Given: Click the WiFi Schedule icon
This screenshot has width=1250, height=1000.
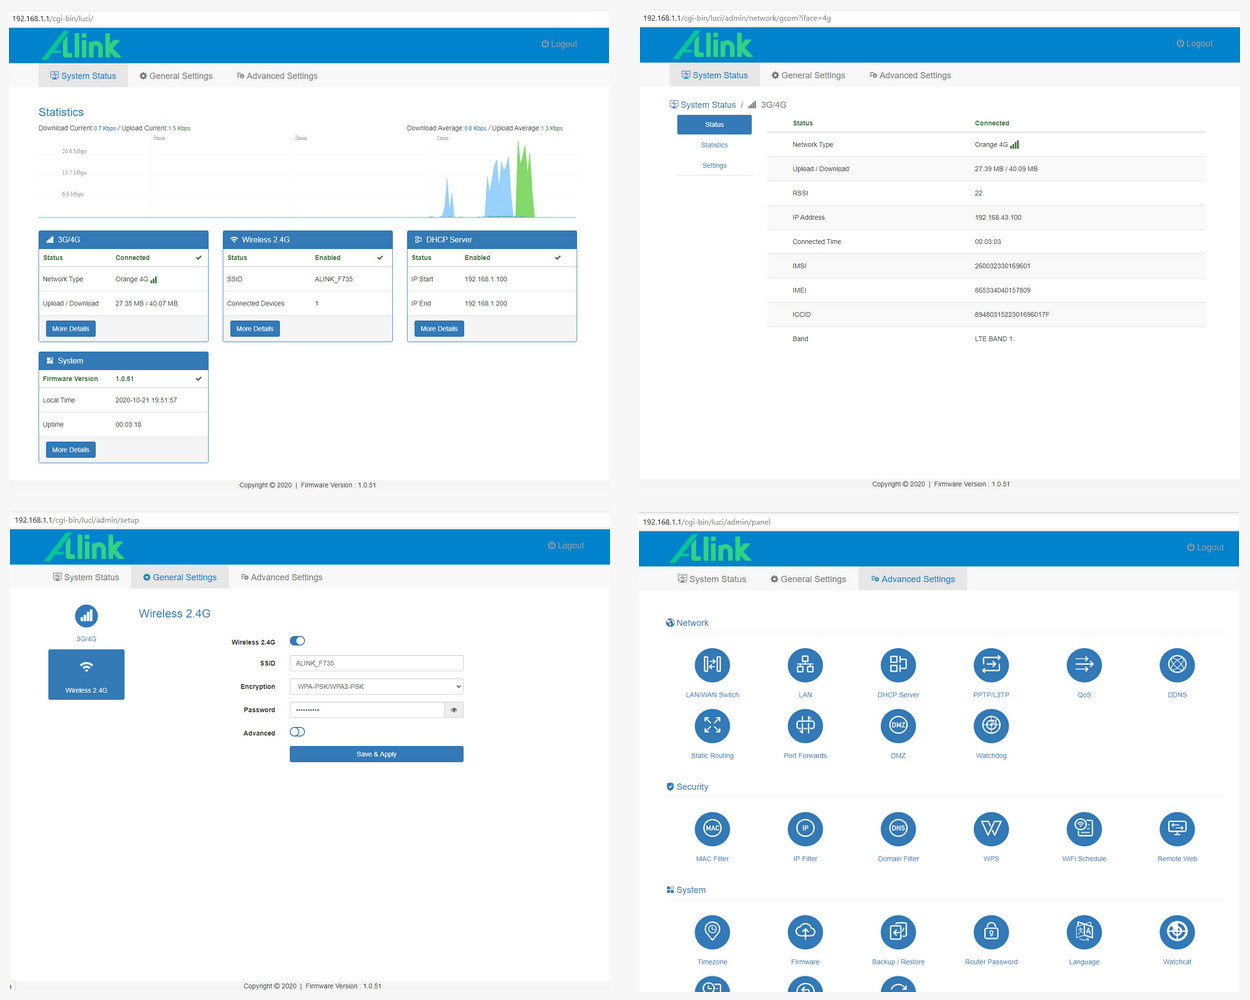Looking at the screenshot, I should pyautogui.click(x=1084, y=829).
